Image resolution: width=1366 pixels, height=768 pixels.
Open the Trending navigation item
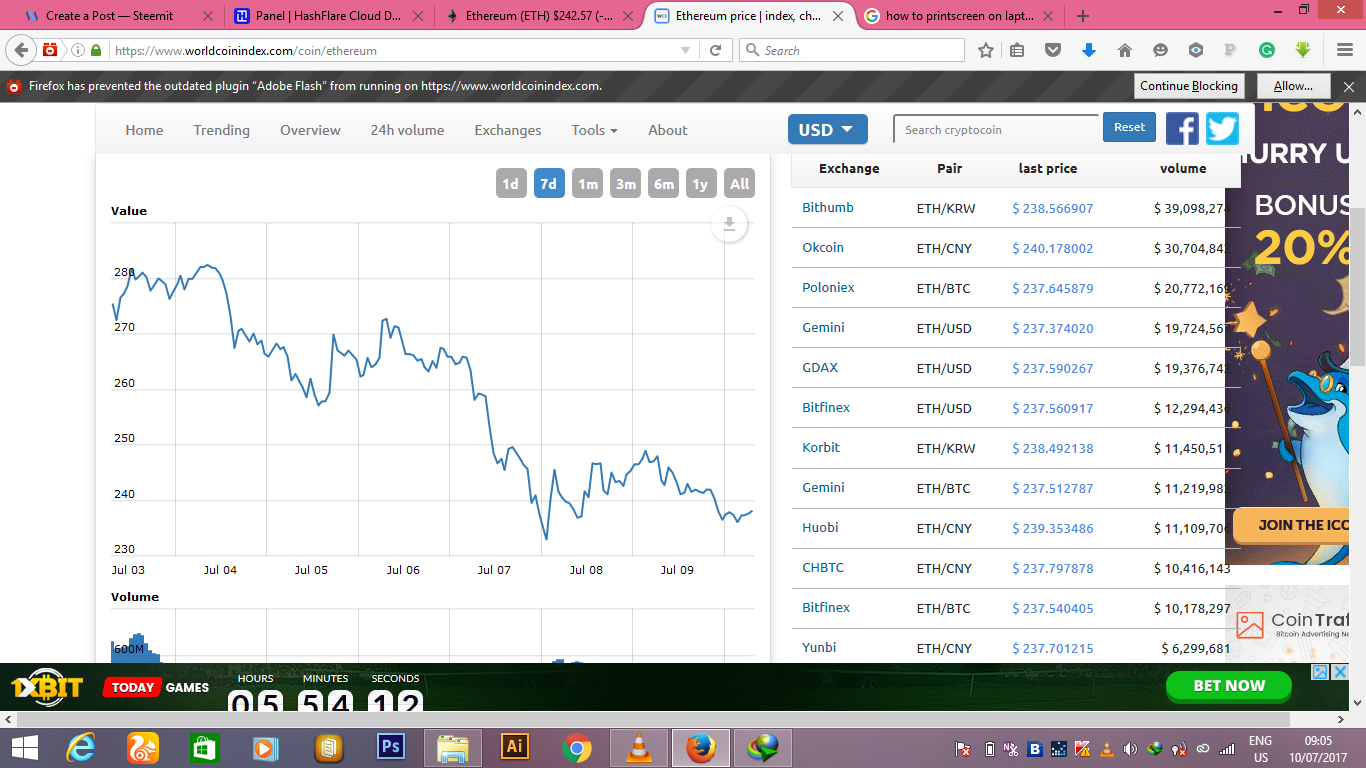coord(222,130)
